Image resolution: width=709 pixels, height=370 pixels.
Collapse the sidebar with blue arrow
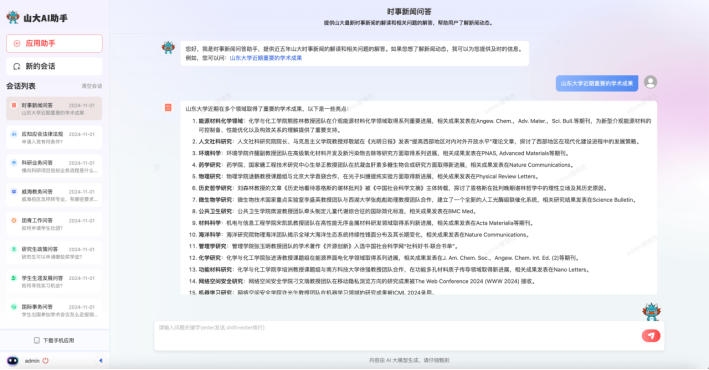(100, 361)
